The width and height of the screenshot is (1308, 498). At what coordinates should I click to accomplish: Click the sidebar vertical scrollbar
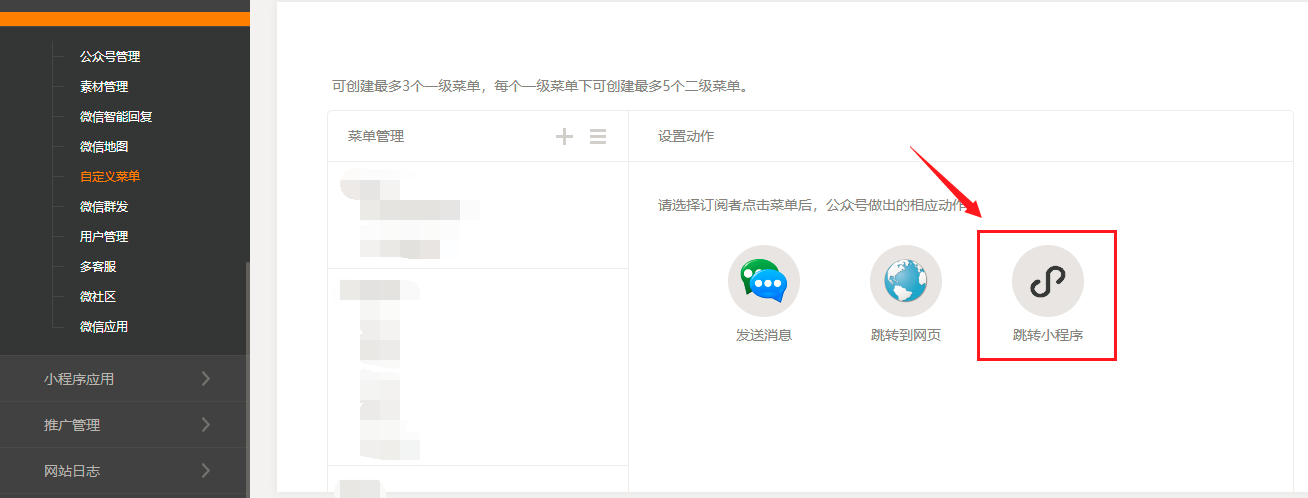(247, 380)
